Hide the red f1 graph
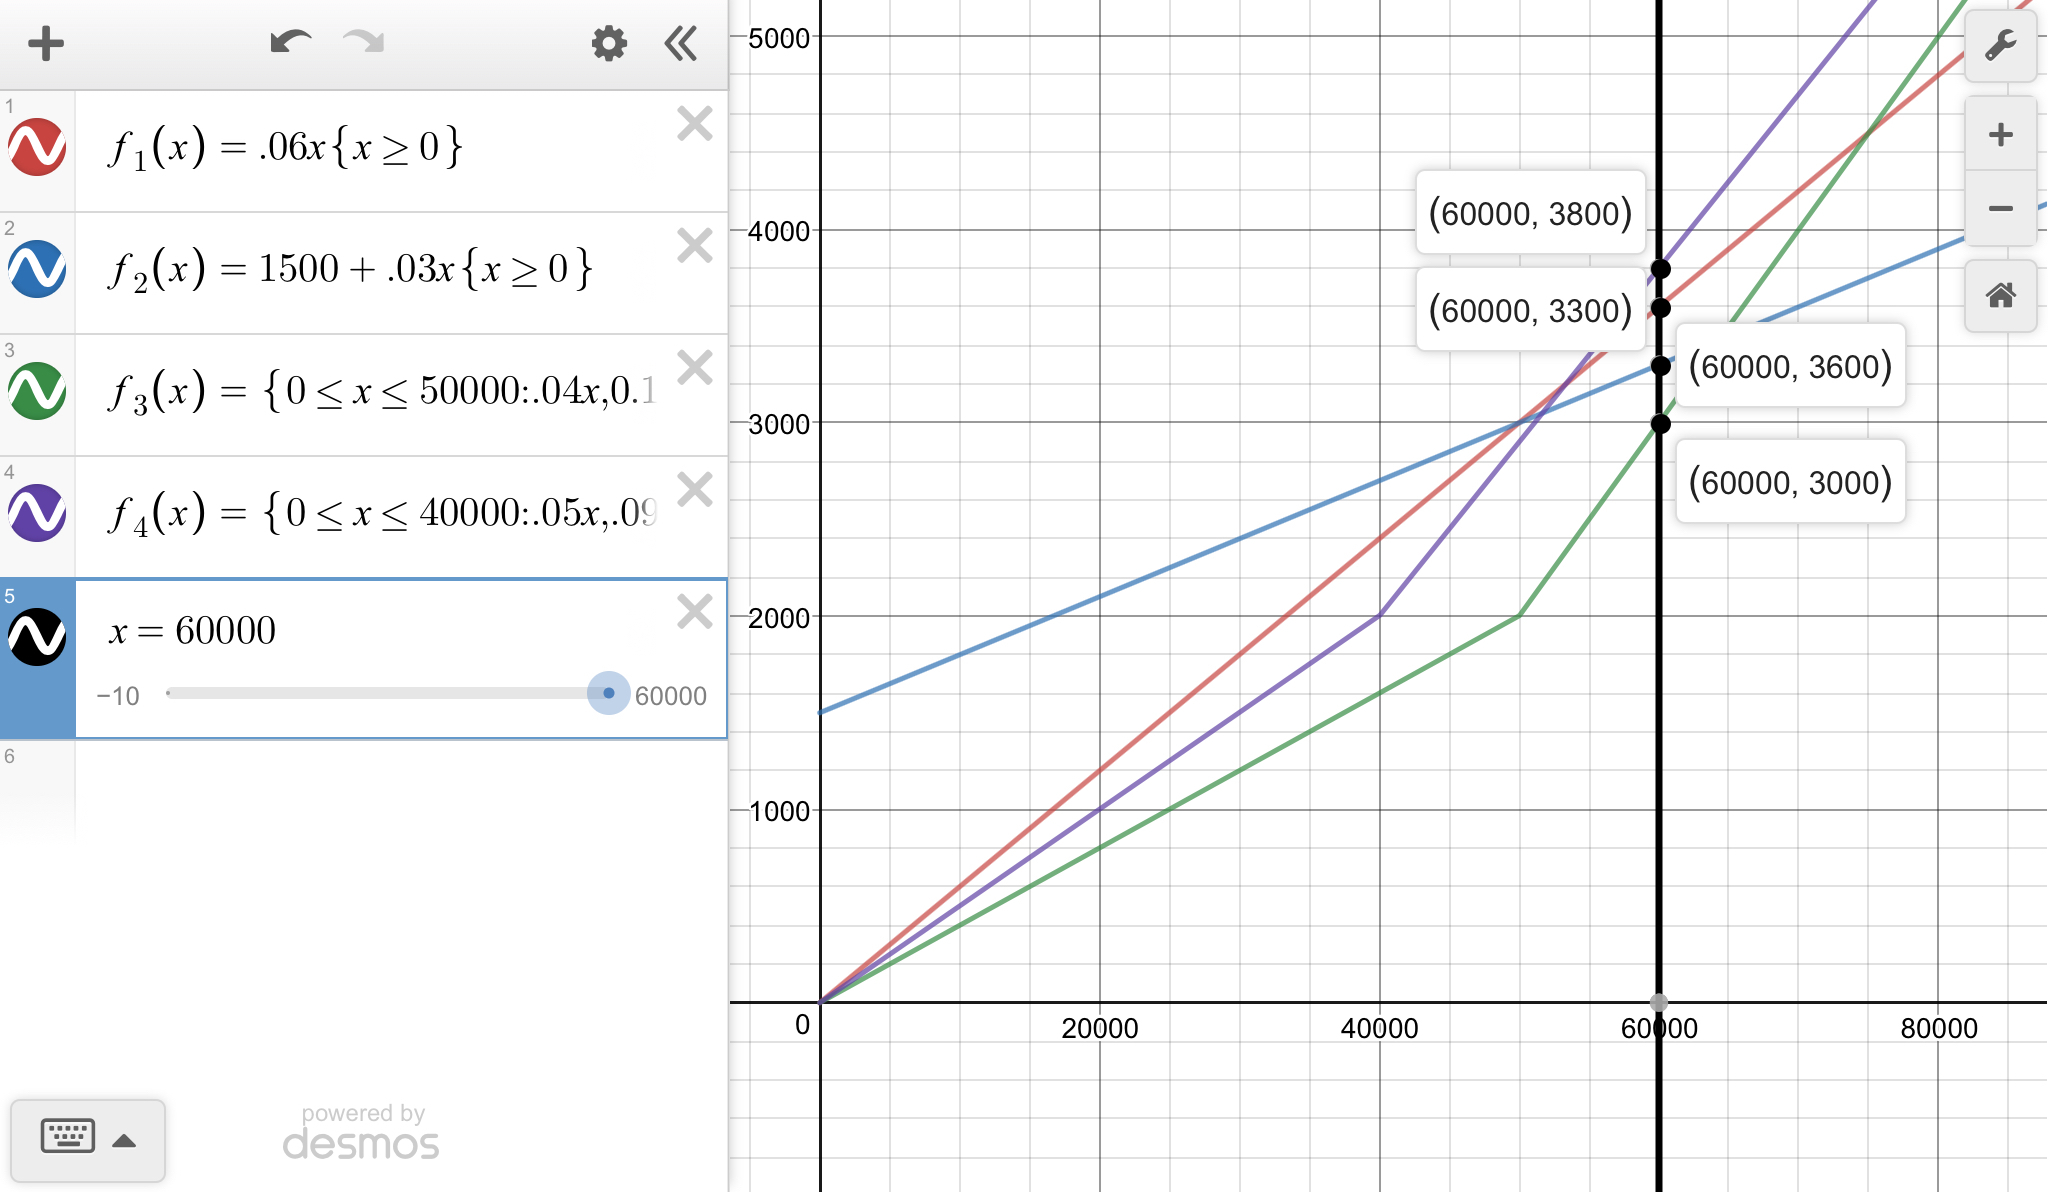 point(38,148)
